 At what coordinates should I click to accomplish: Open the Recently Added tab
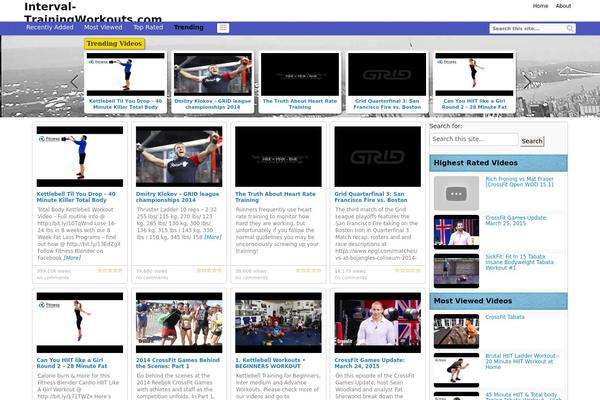(x=50, y=28)
